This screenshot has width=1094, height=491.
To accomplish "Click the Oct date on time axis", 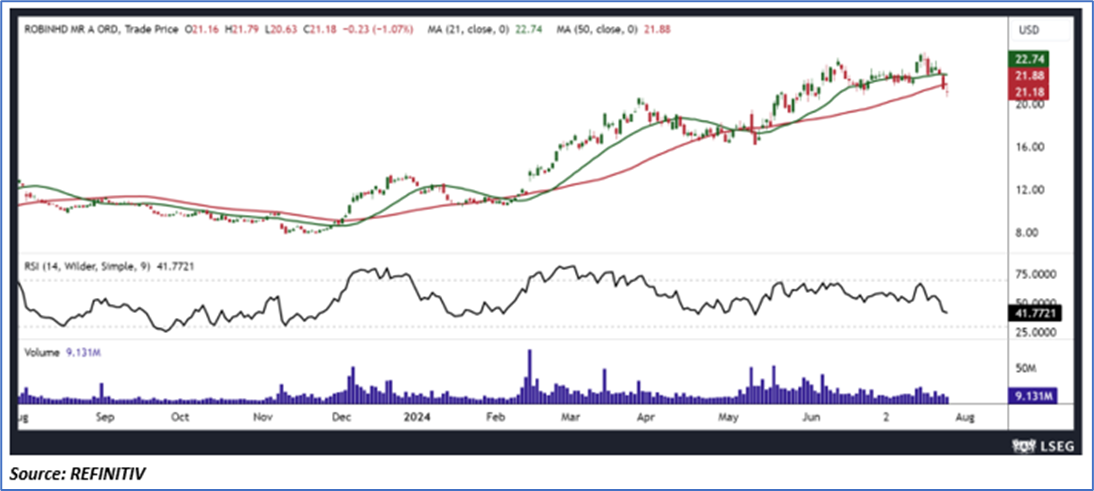I will coord(180,418).
